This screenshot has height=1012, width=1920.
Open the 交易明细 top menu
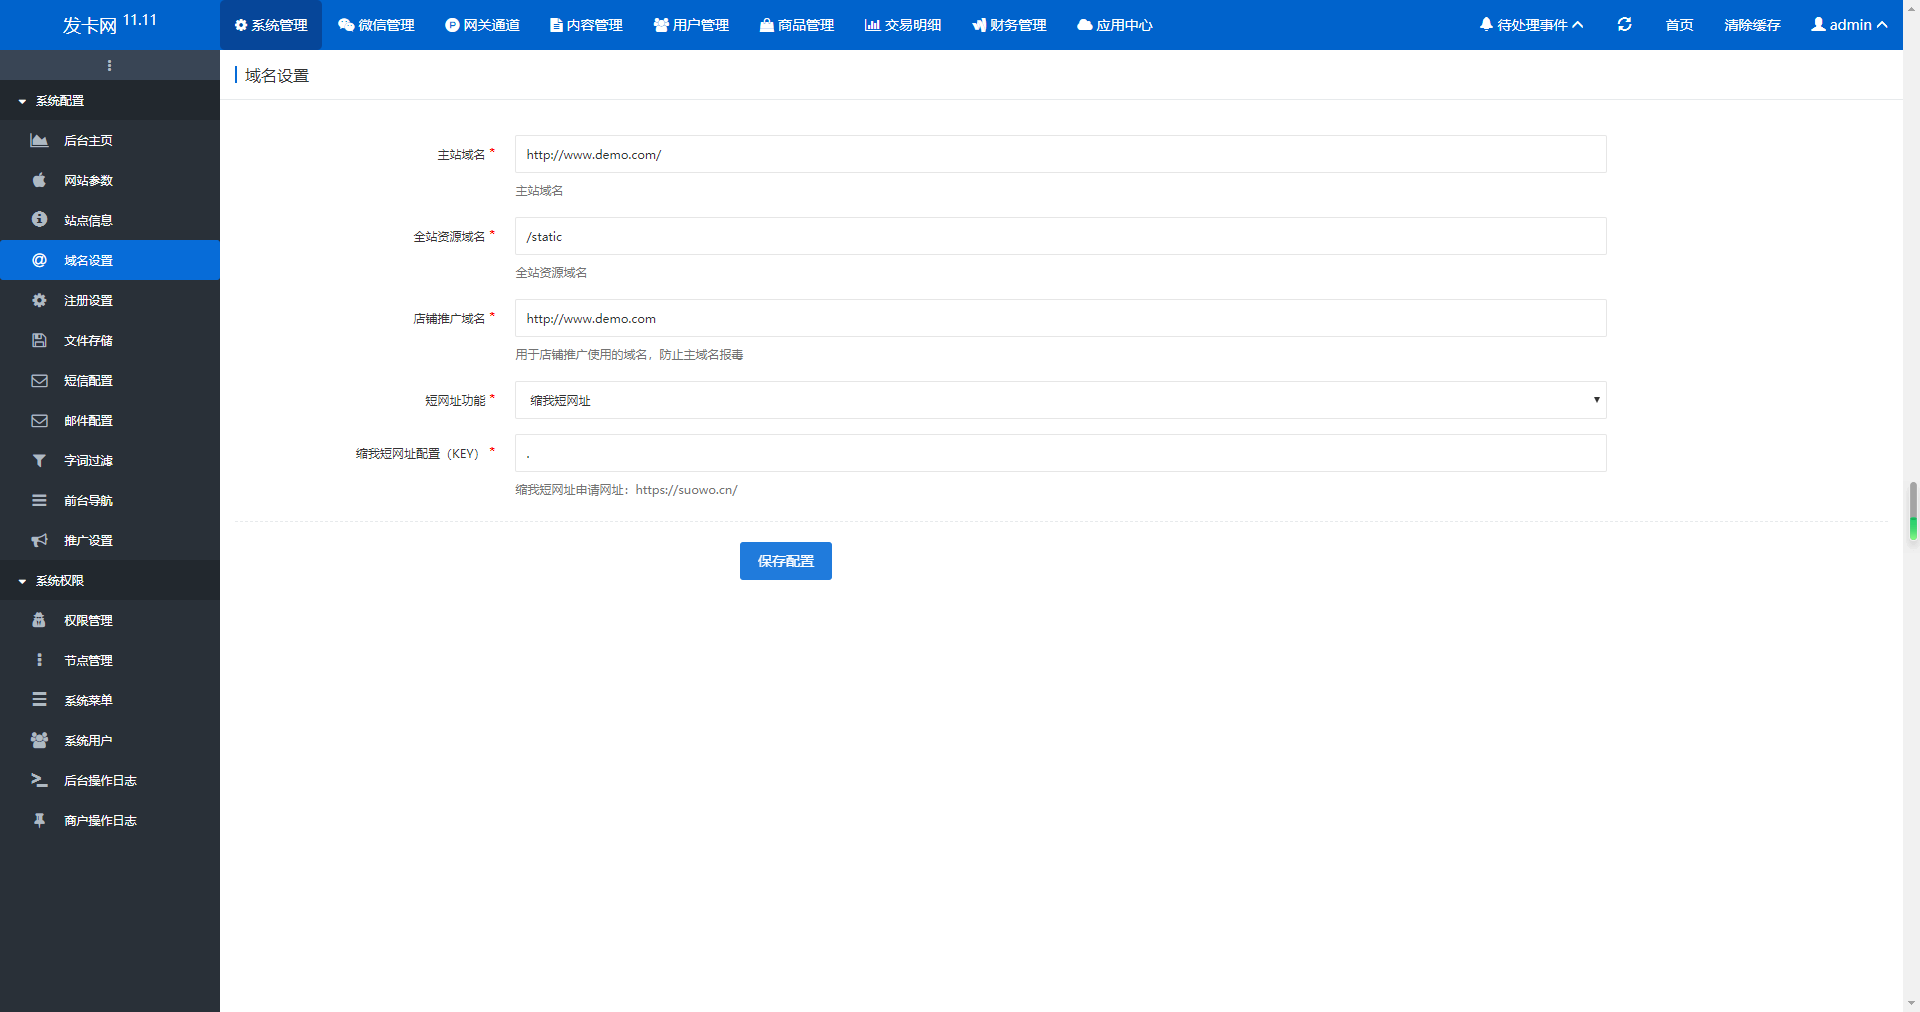[903, 25]
